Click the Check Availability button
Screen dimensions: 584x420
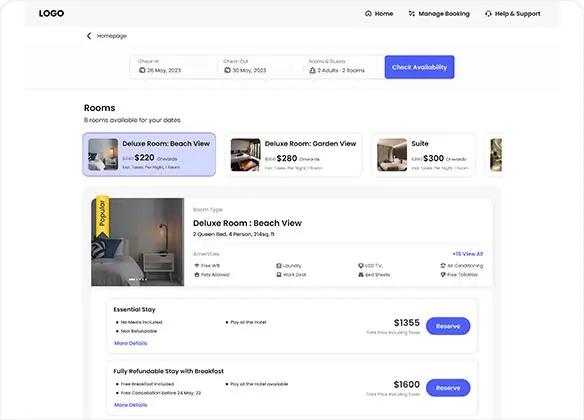[419, 67]
